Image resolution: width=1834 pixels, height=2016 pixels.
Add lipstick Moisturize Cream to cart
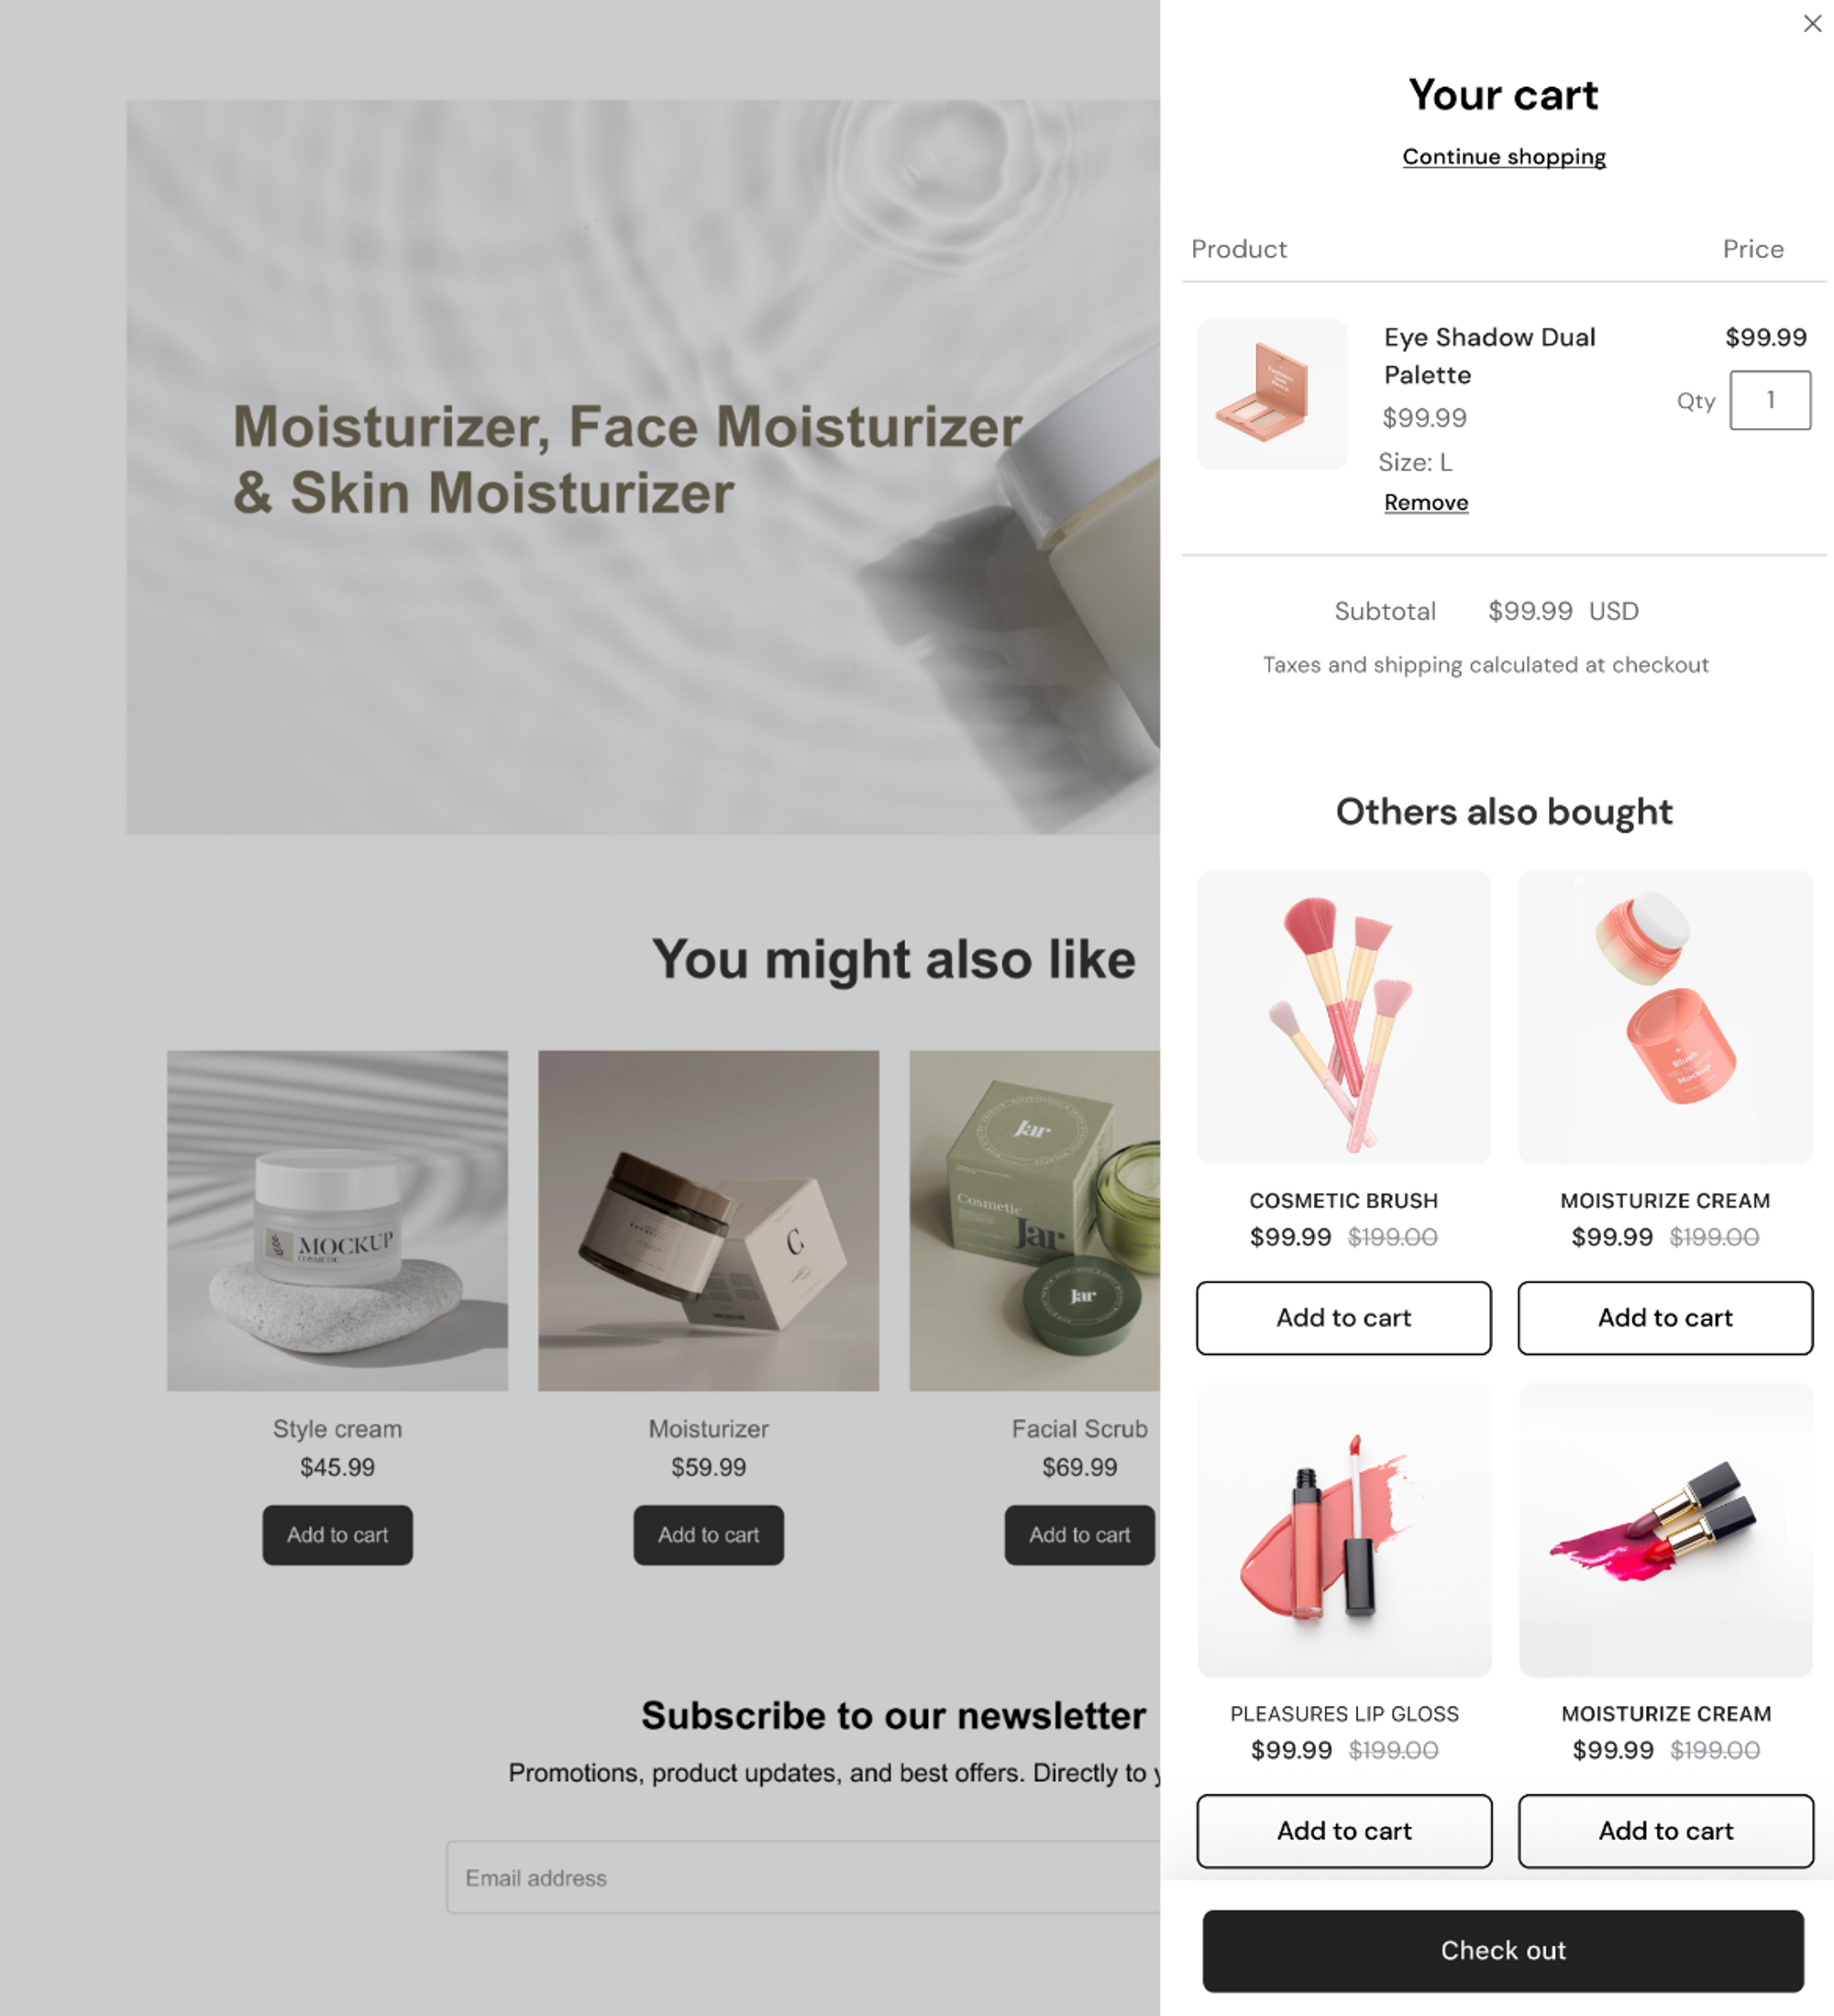[1665, 1830]
